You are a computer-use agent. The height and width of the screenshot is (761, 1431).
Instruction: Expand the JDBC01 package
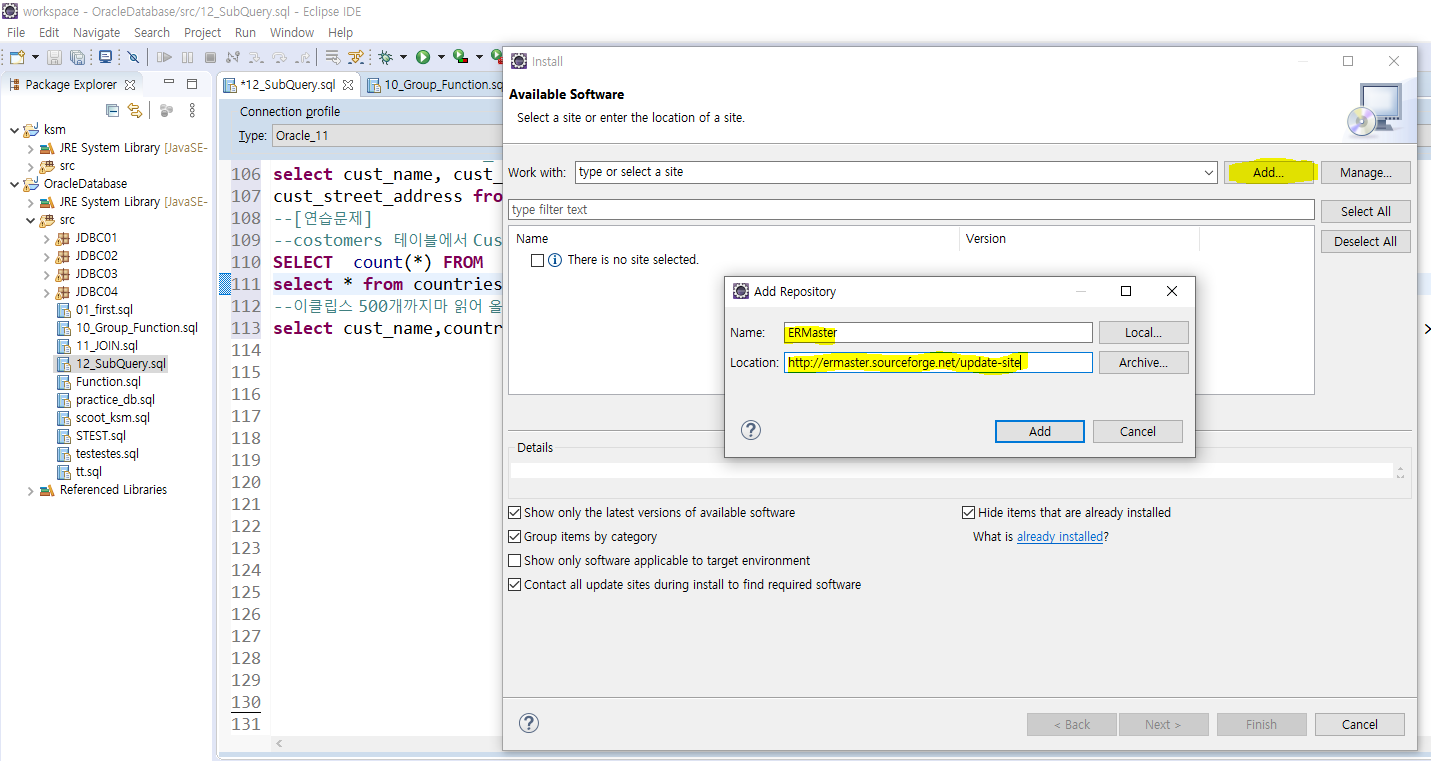tap(46, 238)
